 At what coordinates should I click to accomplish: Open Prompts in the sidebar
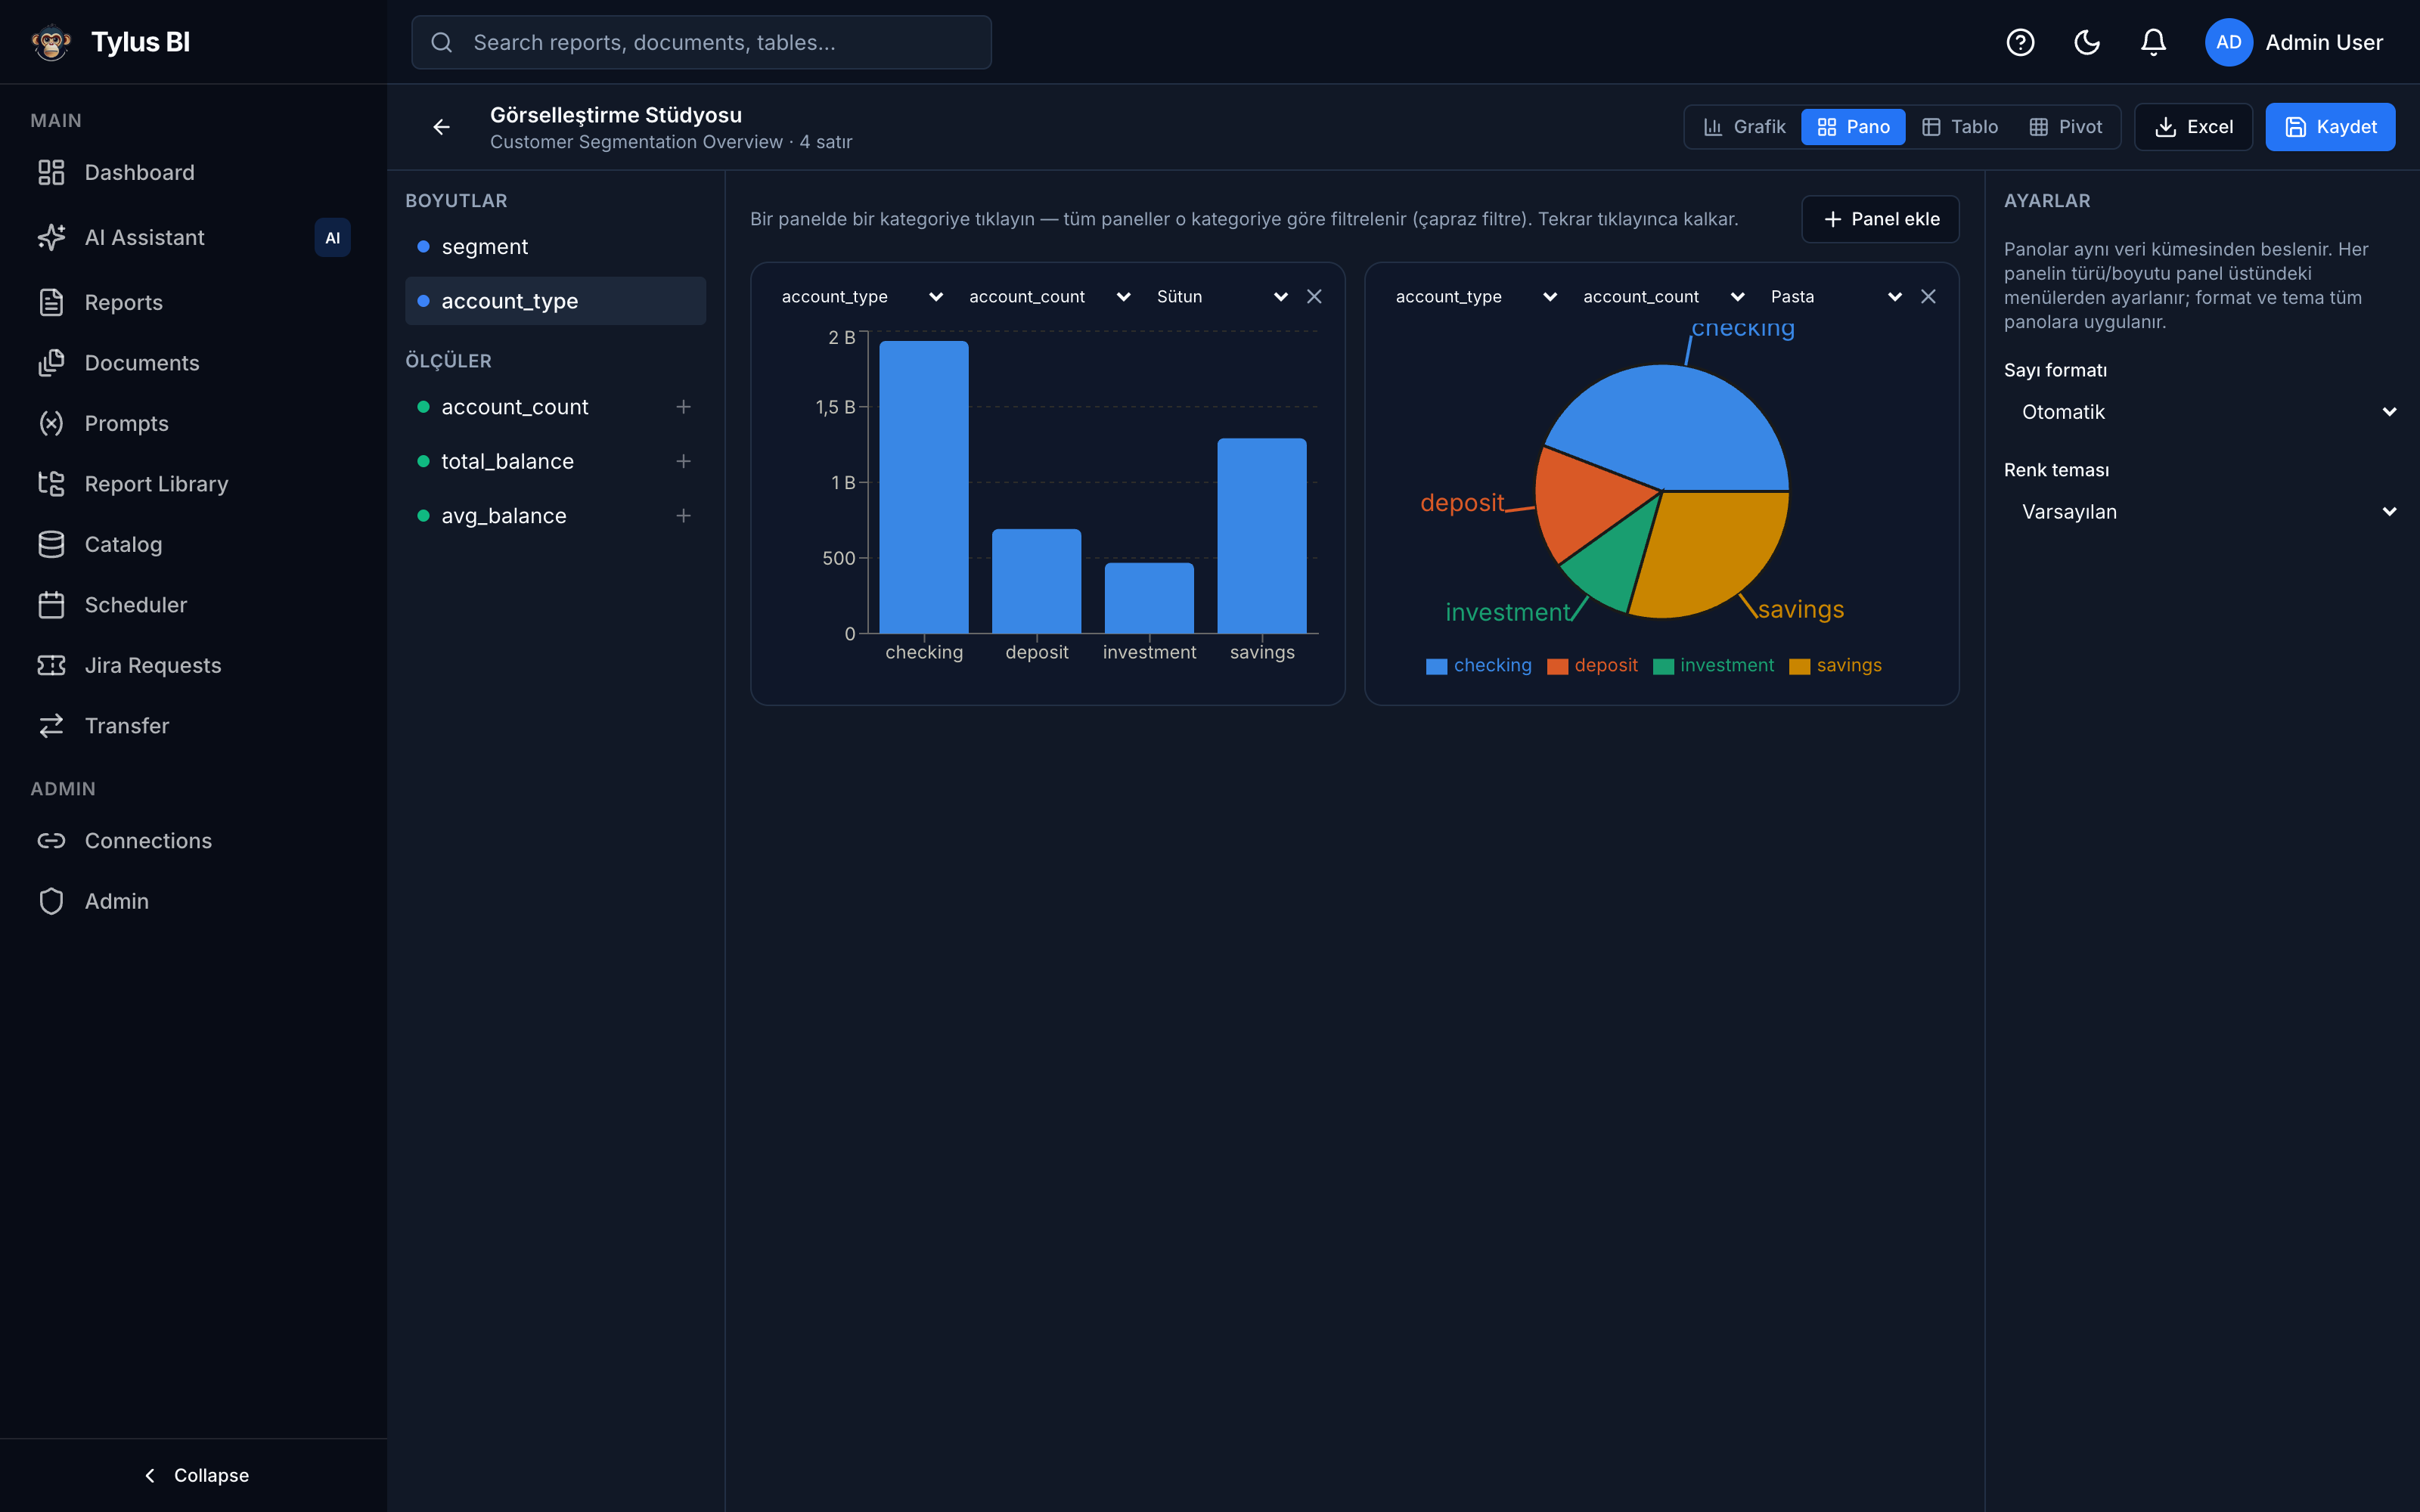point(193,423)
